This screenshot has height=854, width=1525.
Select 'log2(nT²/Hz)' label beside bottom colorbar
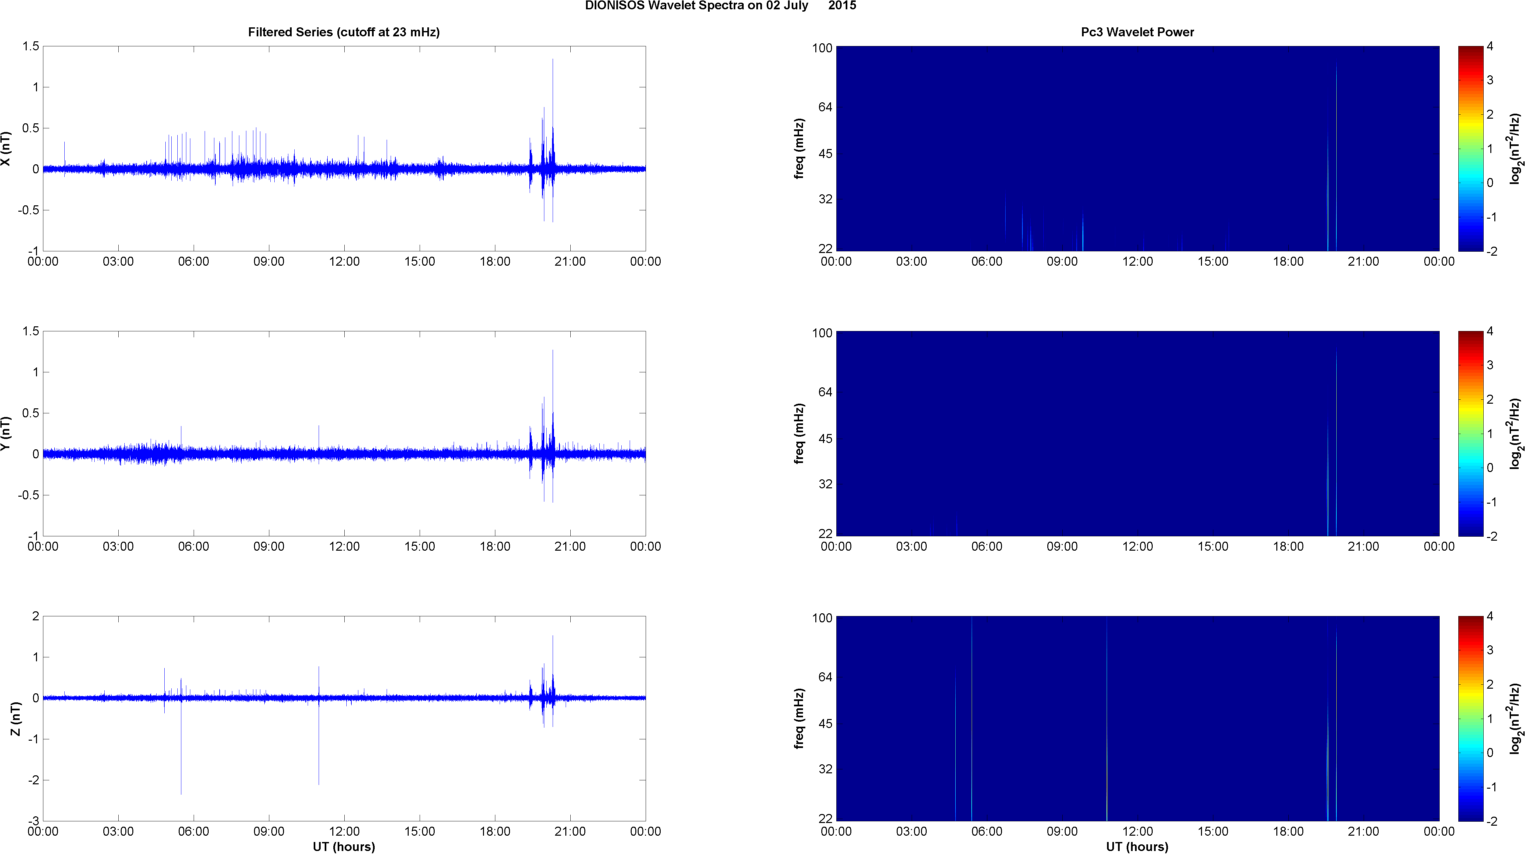(x=1516, y=719)
